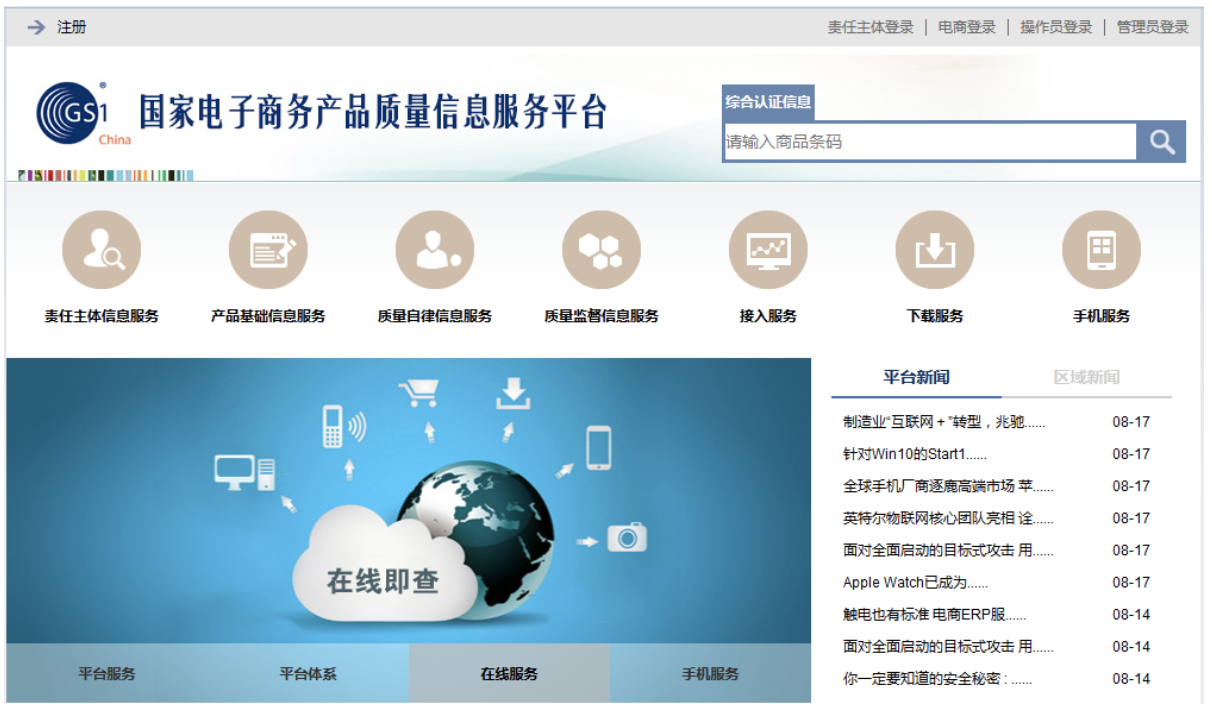Switch banner to 平台服务 tab
1212x710 pixels.
[107, 674]
